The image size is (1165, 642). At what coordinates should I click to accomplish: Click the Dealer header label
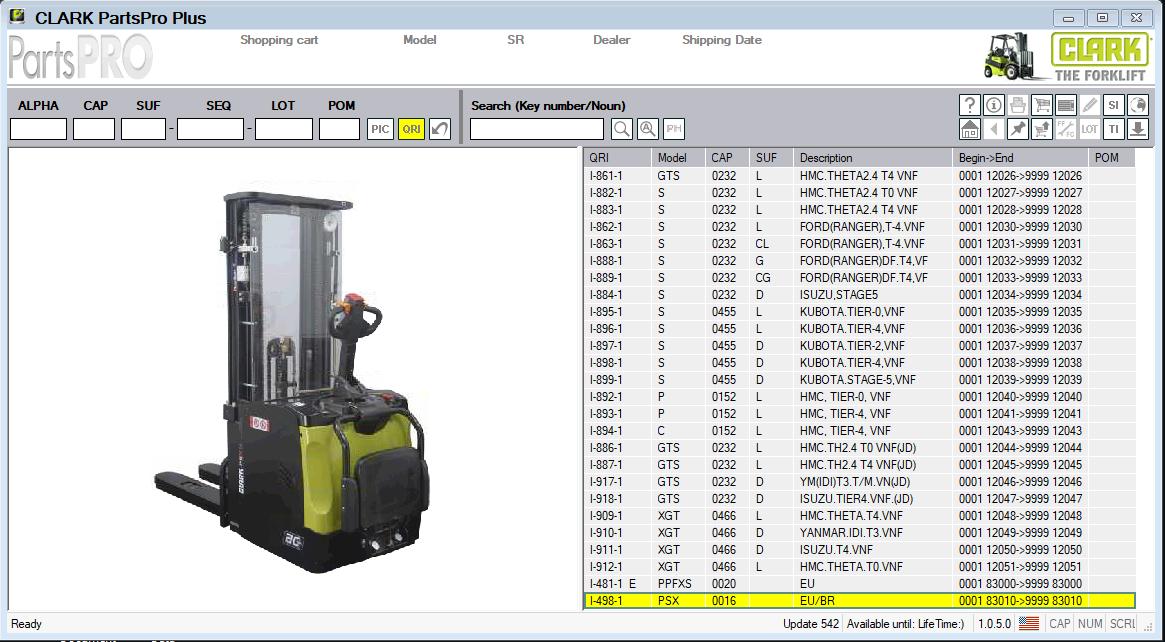pos(611,40)
